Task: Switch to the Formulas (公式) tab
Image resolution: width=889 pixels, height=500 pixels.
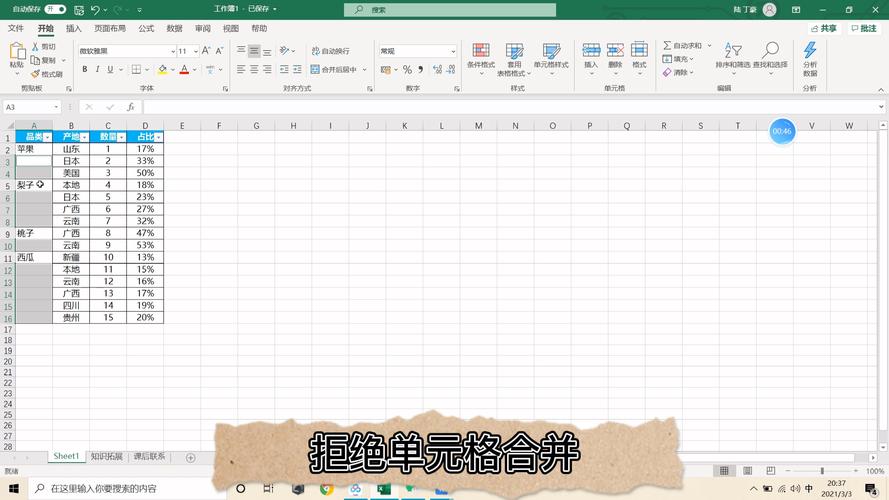Action: pyautogui.click(x=146, y=28)
